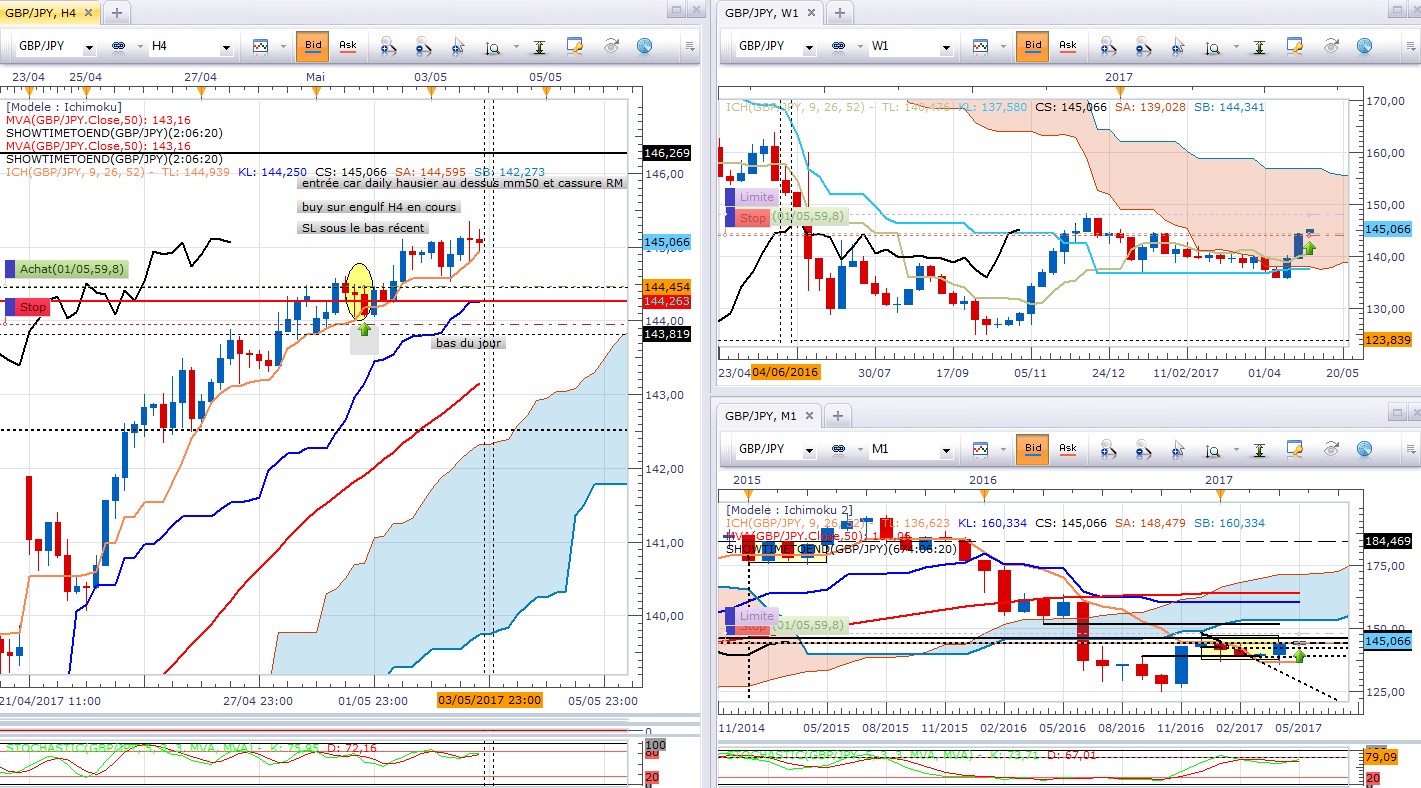Click the chart type icon in M1 toolbar
The width and height of the screenshot is (1421, 788).
click(980, 450)
